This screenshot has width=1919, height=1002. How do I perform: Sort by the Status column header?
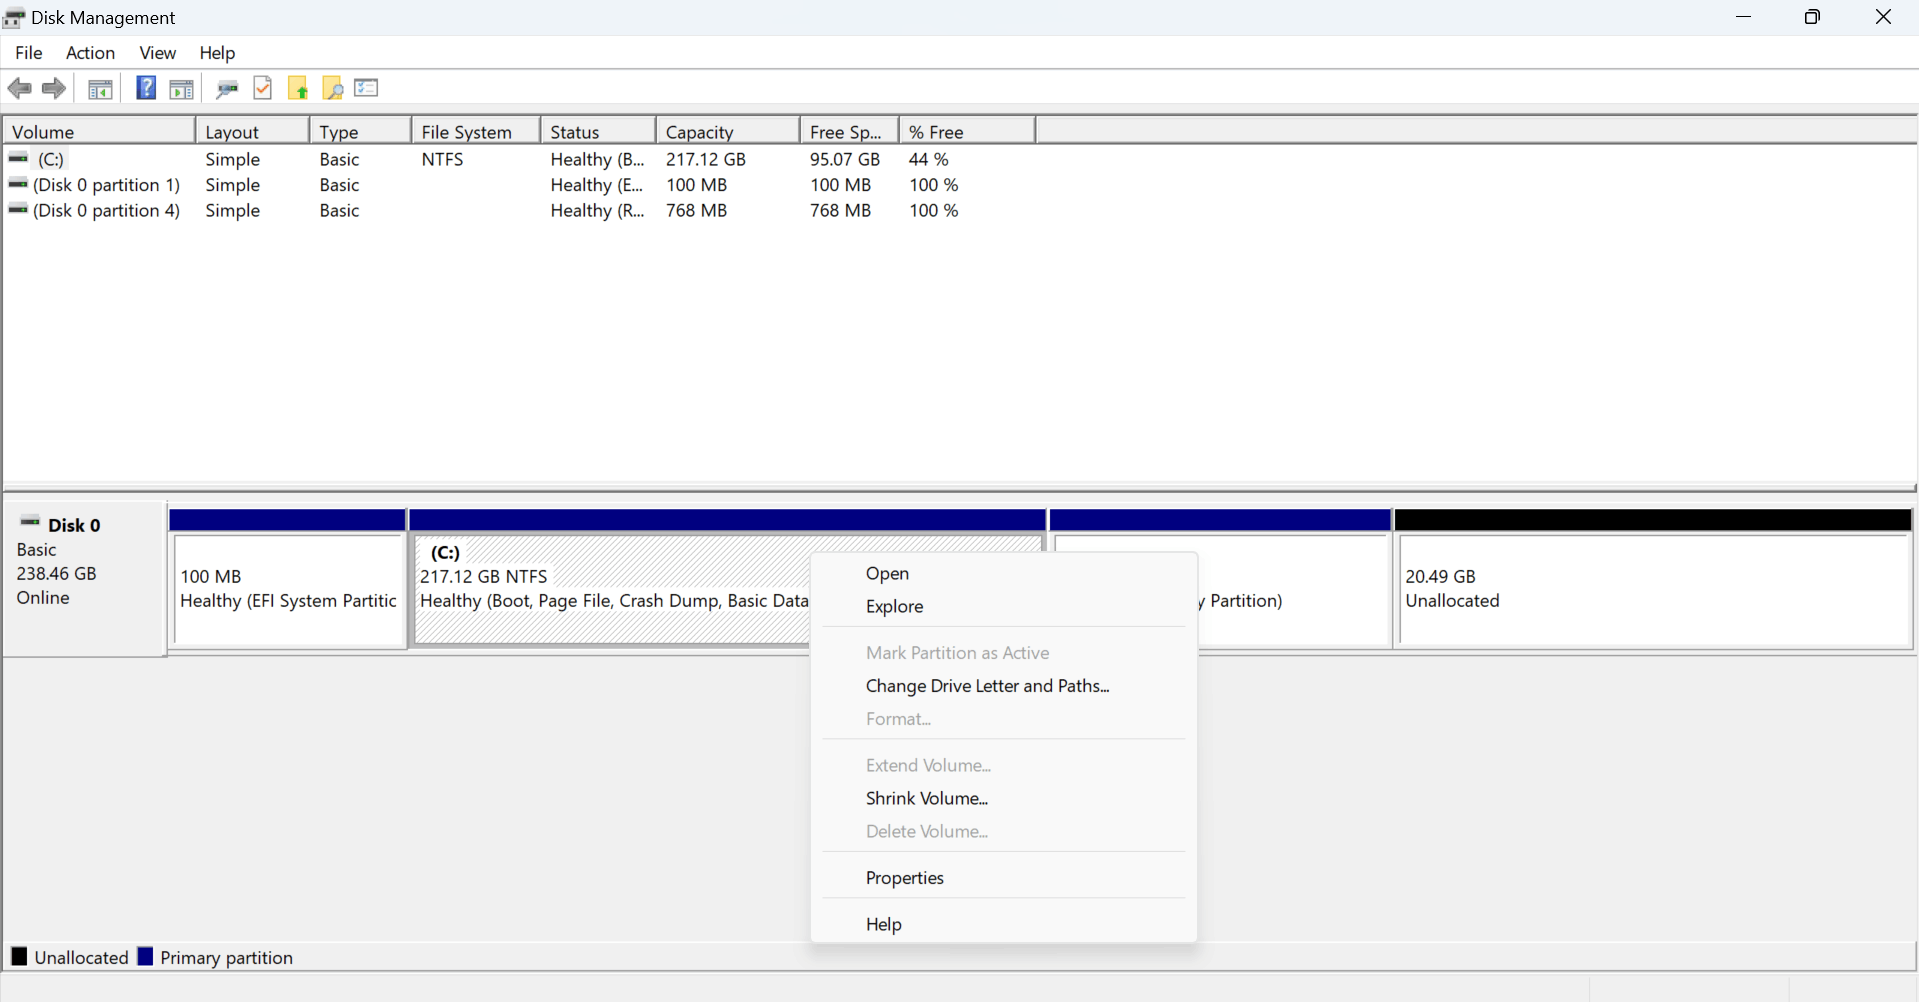[x=598, y=131]
